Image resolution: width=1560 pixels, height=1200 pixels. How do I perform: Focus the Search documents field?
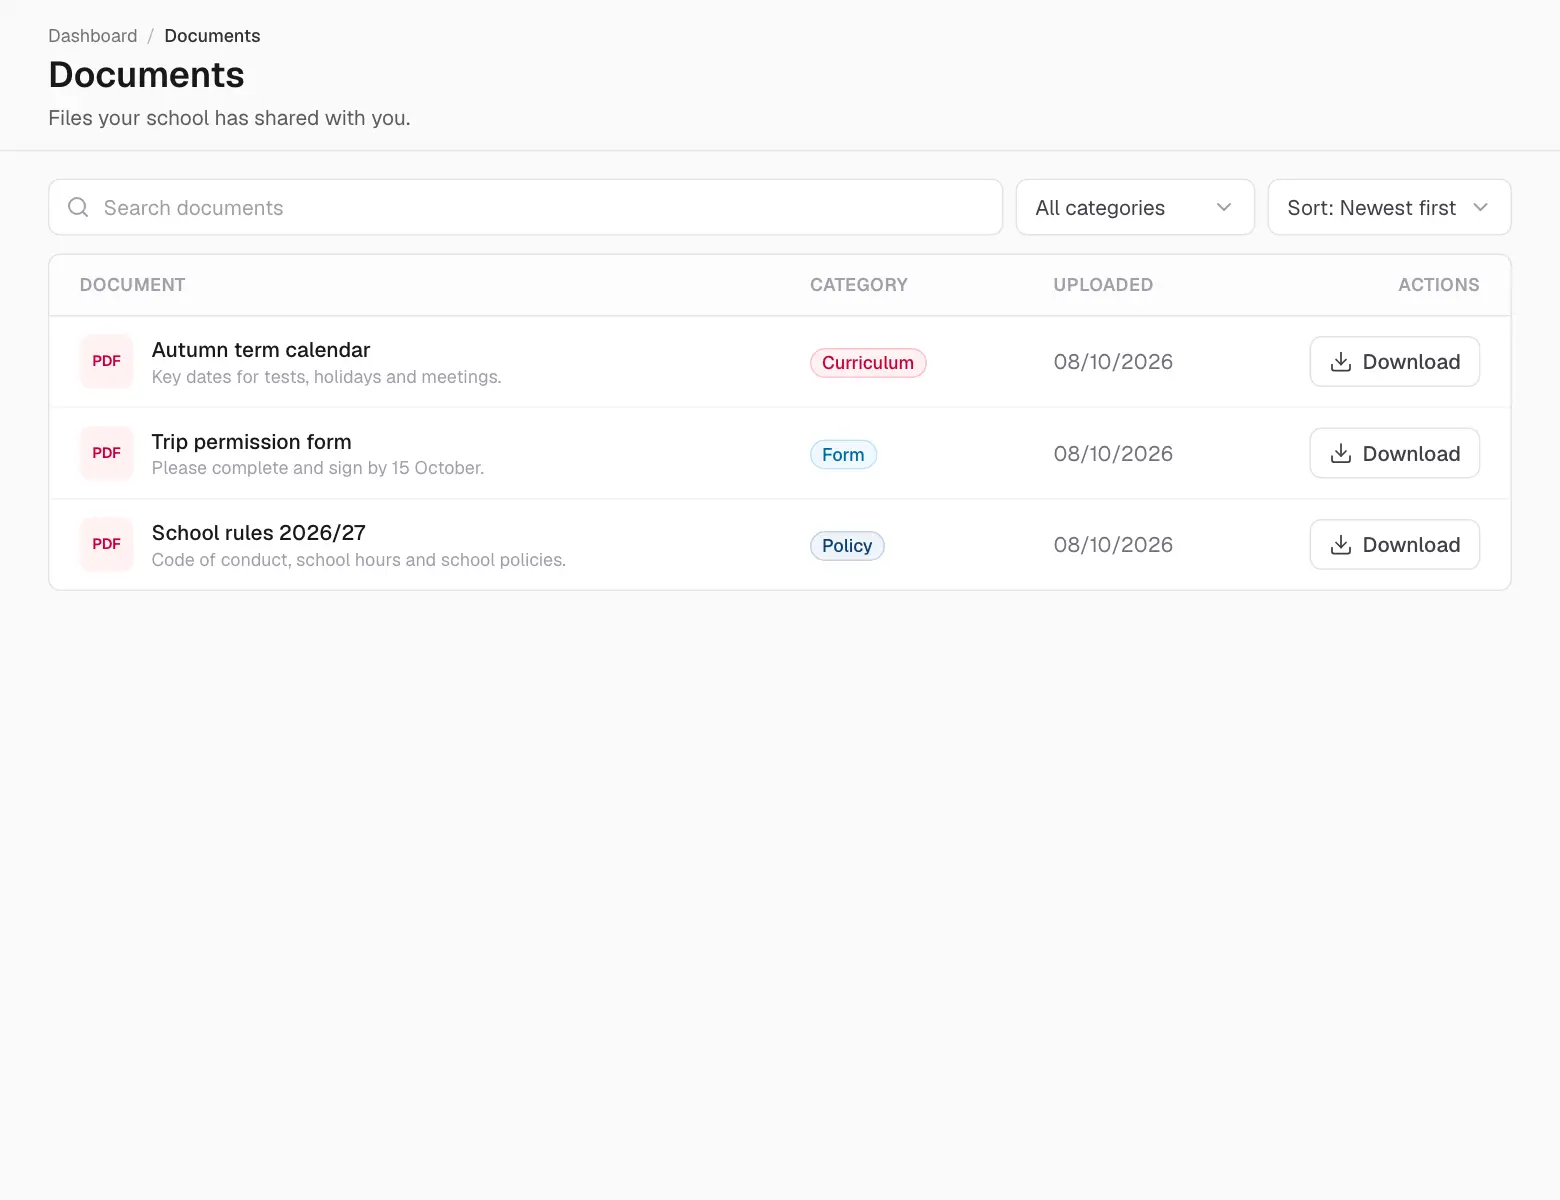click(x=525, y=207)
